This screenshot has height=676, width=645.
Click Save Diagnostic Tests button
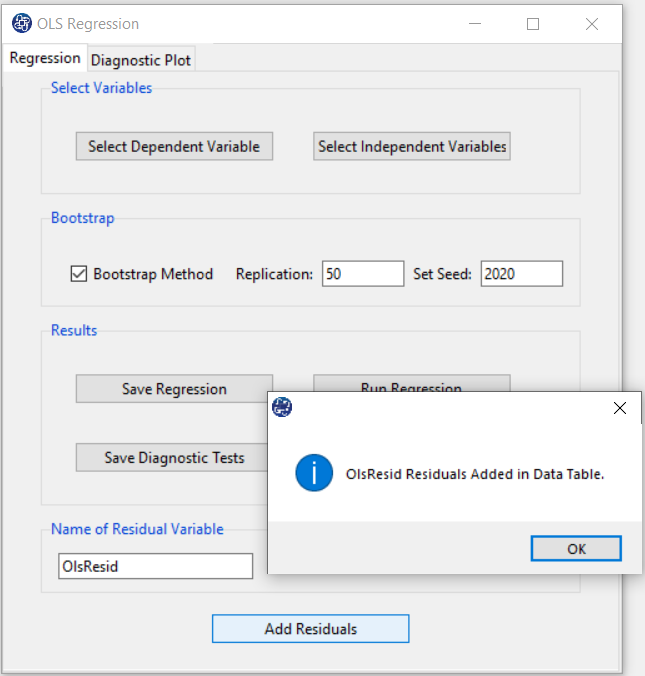(x=172, y=457)
